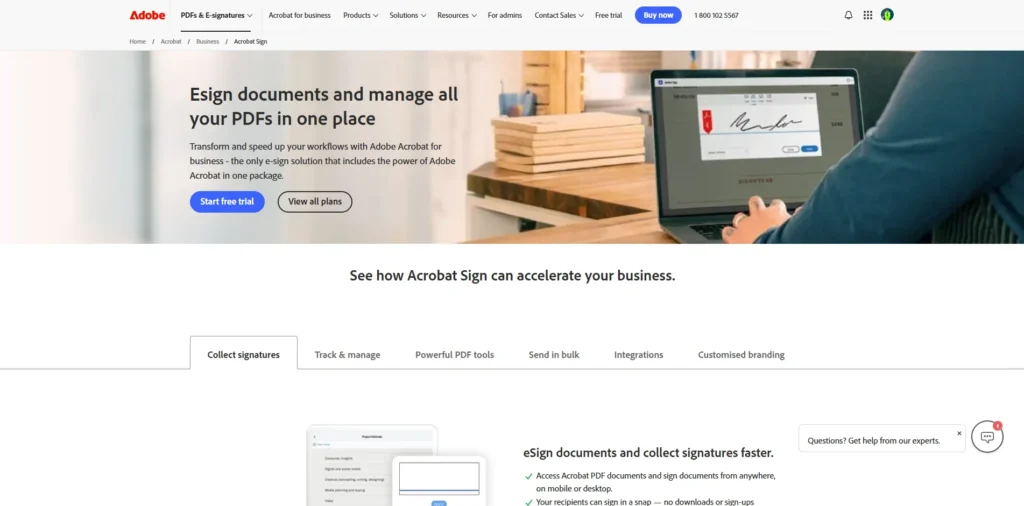Click the Free trial nav link
Screen dimensions: 1024x506
[x=609, y=15]
